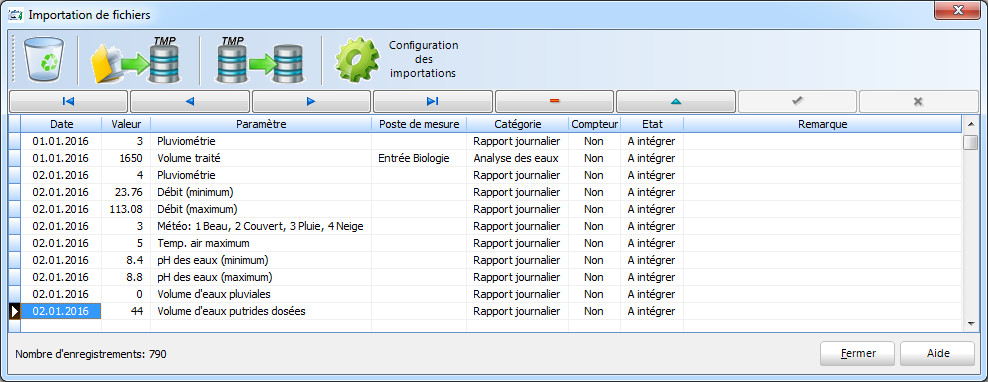Click the record count status text
The image size is (988, 382).
[91, 355]
